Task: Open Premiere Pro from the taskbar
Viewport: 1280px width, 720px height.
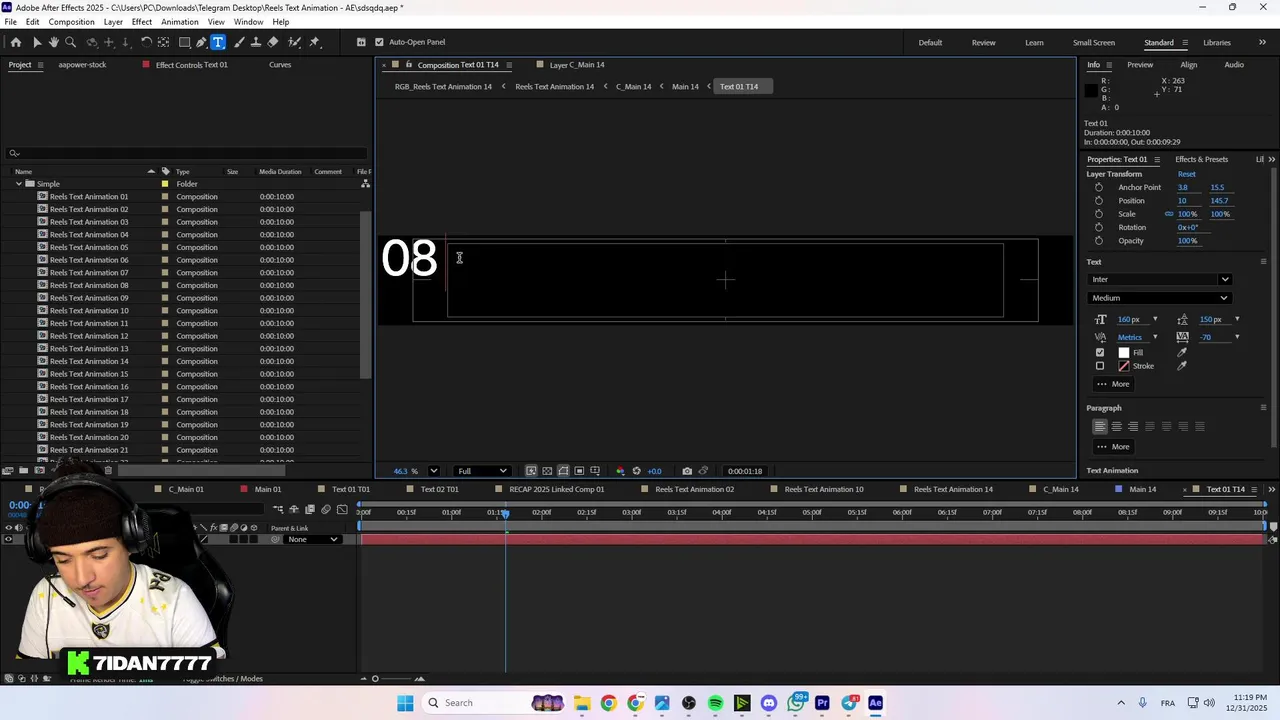Action: pos(822,703)
